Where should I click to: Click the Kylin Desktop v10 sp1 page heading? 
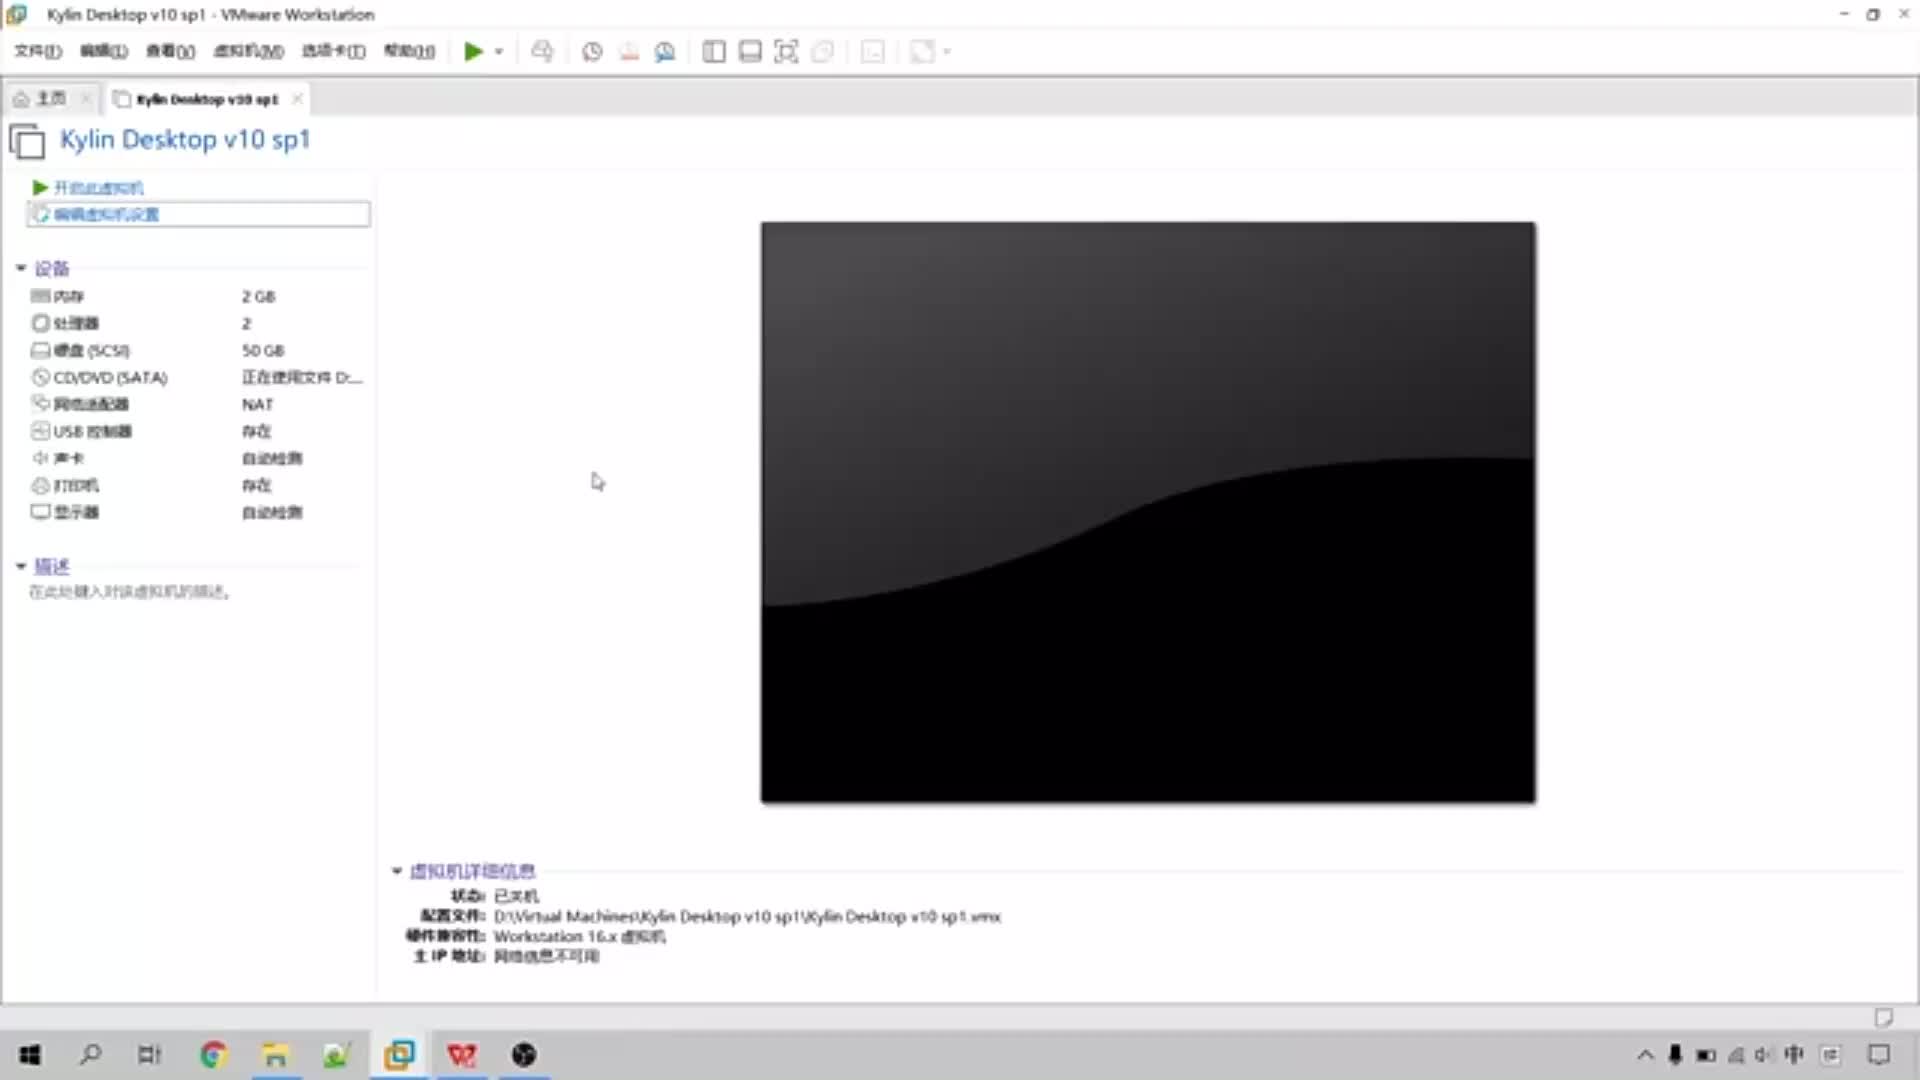click(185, 140)
